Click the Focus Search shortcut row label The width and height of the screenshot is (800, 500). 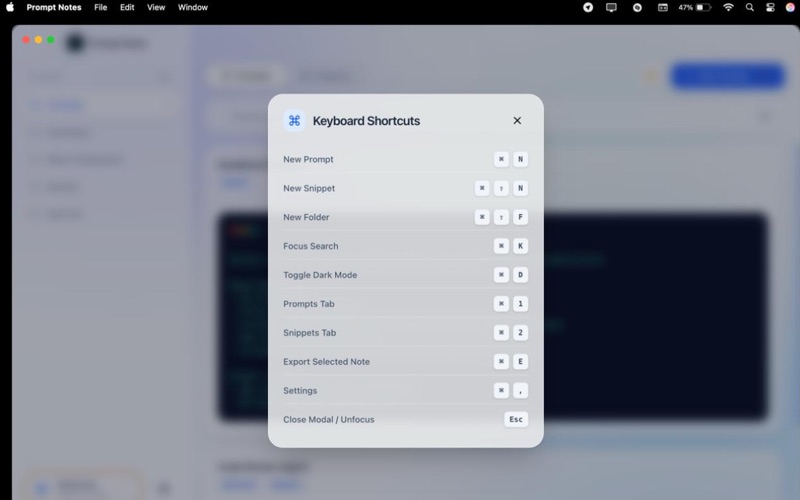click(310, 246)
